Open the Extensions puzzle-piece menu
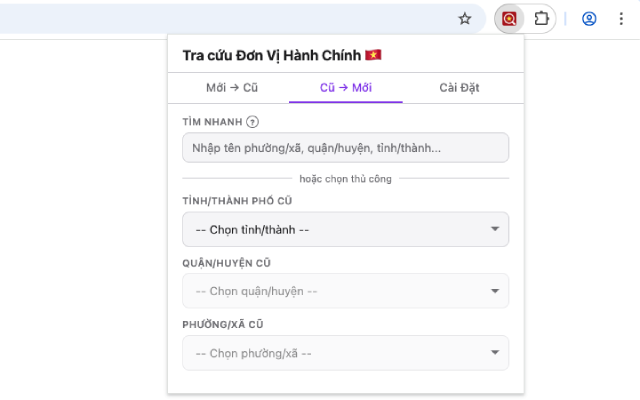Viewport: 640px width, 400px height. point(541,18)
